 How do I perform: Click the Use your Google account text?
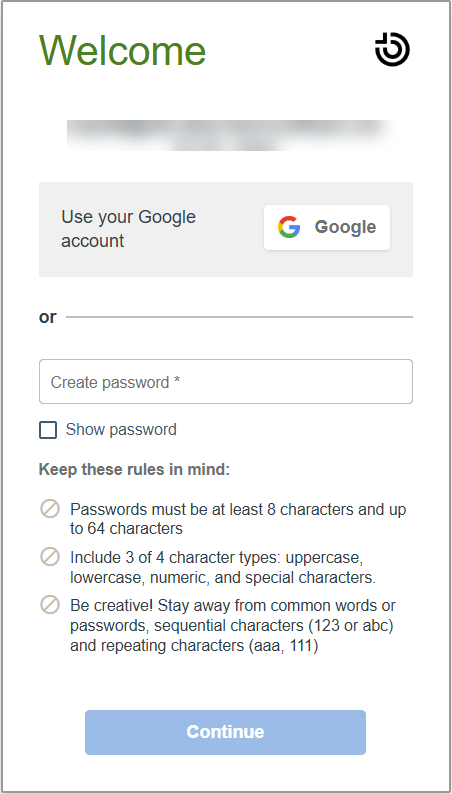[x=129, y=228]
